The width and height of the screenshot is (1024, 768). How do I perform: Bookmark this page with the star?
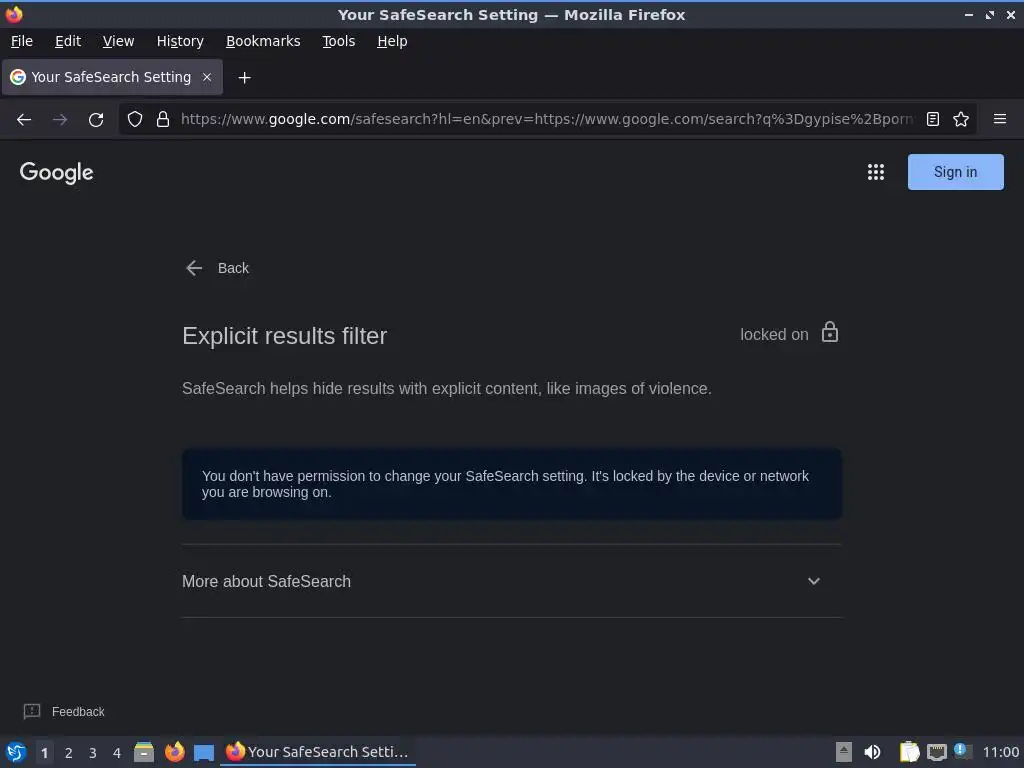pyautogui.click(x=961, y=119)
